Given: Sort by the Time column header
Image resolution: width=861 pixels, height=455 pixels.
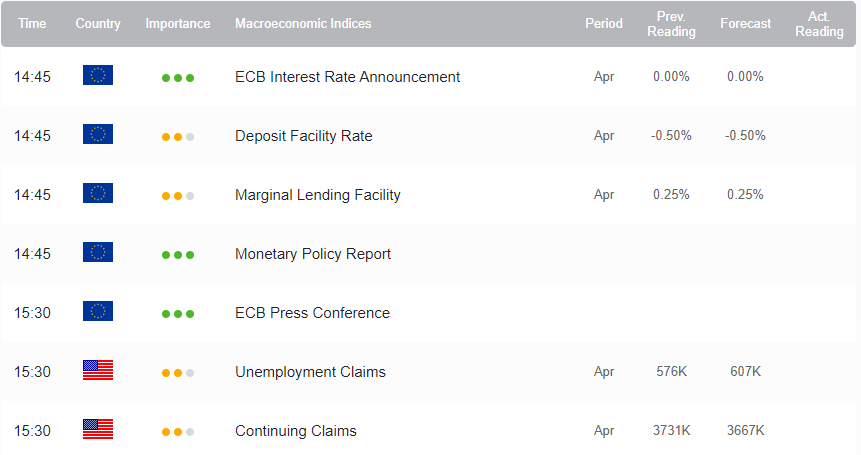Looking at the screenshot, I should (x=32, y=24).
